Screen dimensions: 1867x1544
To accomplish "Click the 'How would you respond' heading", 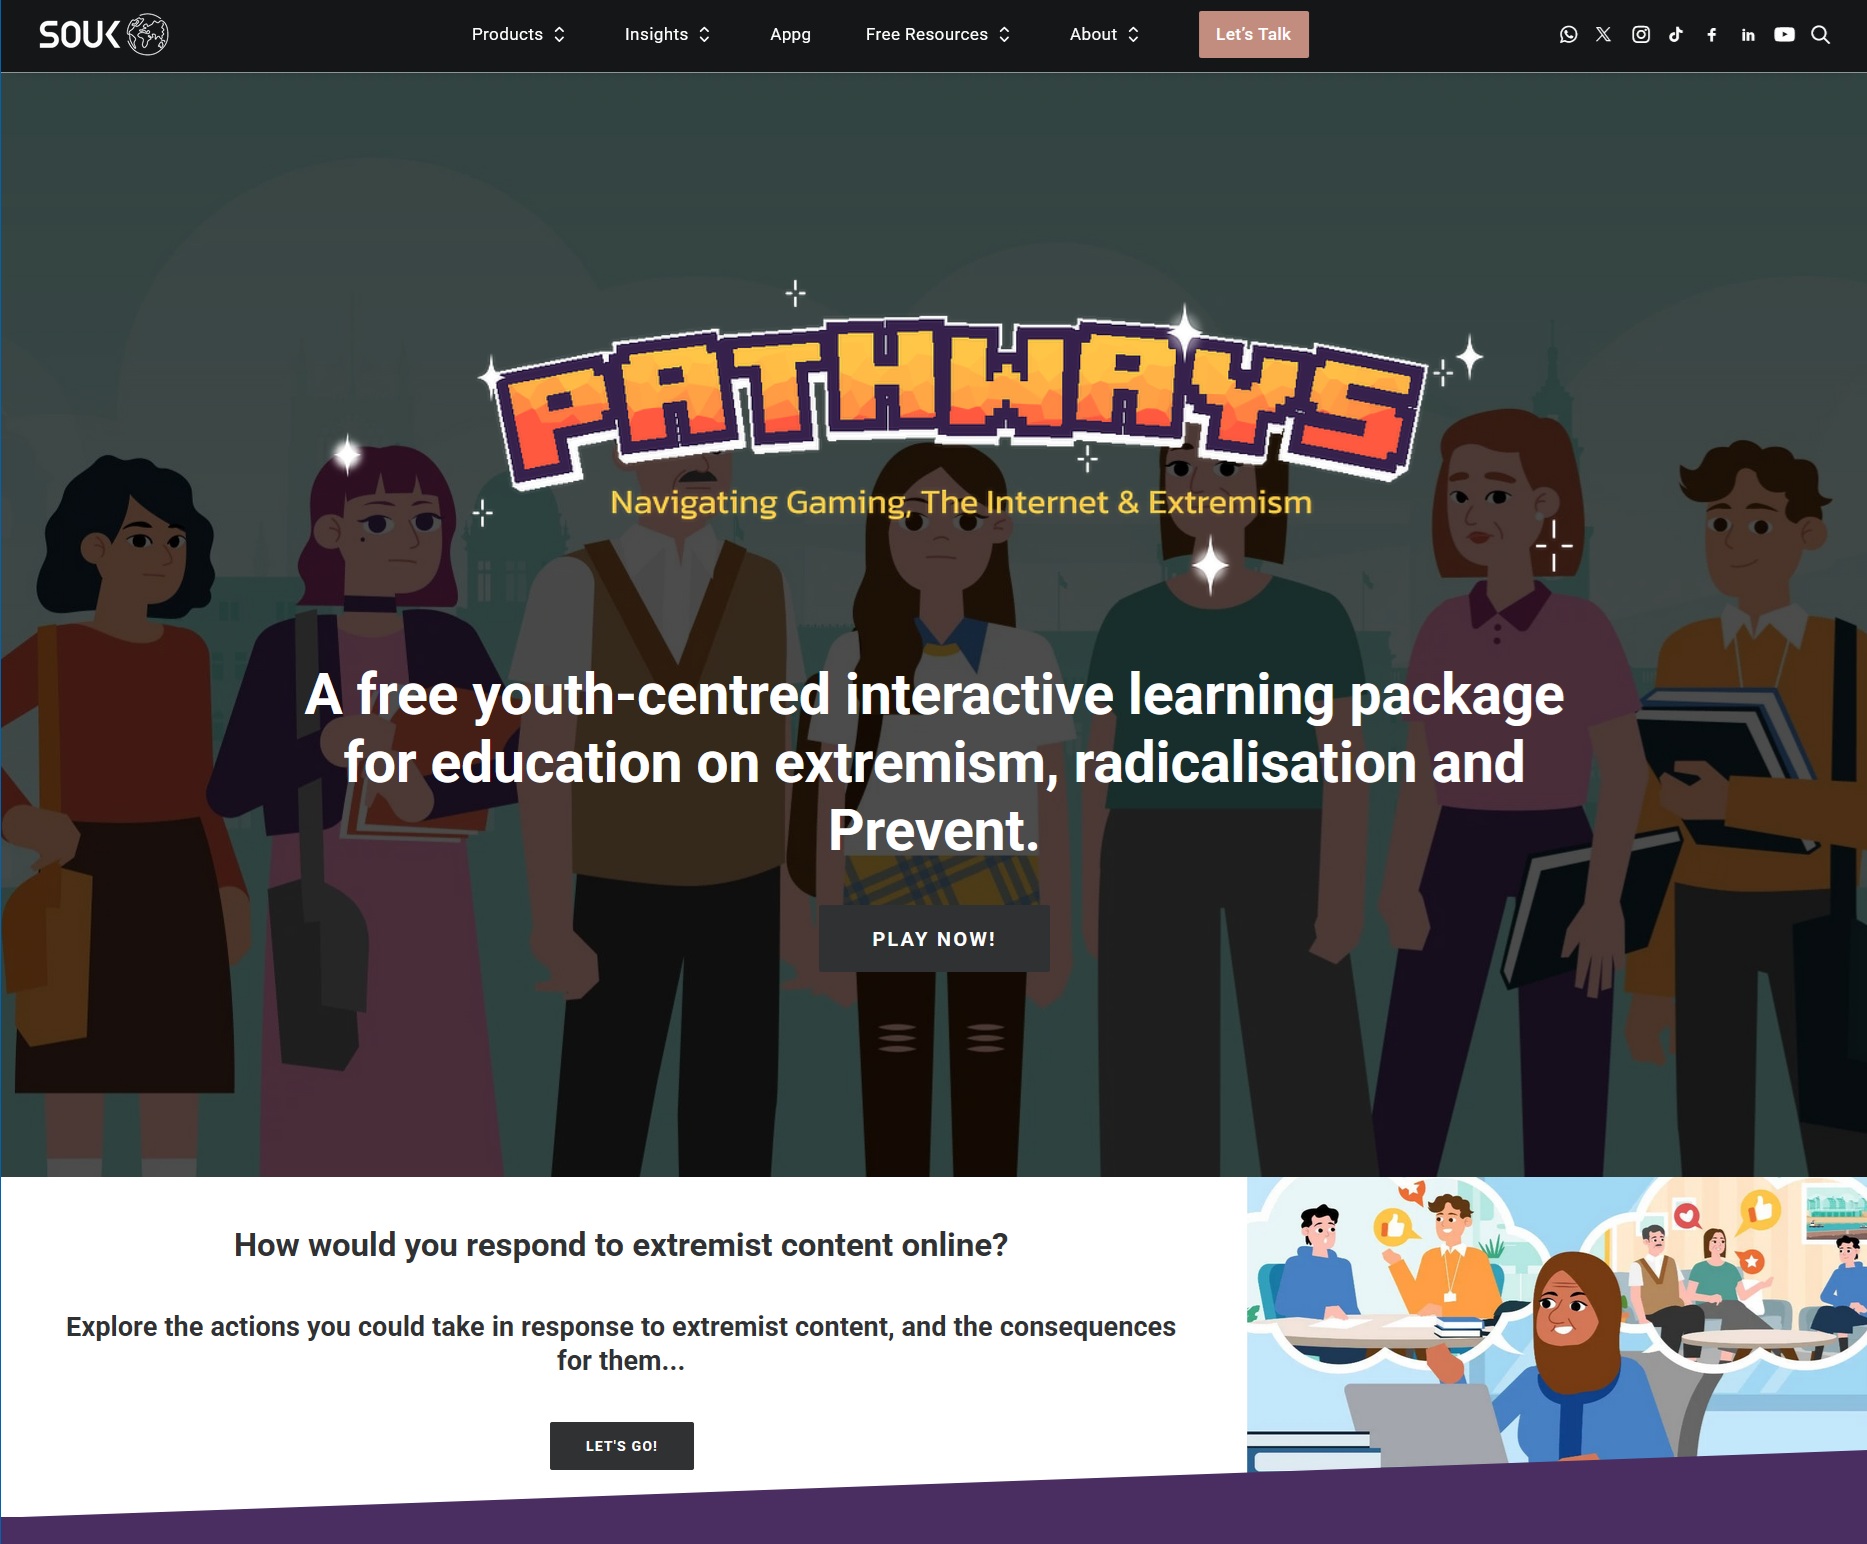I will (621, 1245).
